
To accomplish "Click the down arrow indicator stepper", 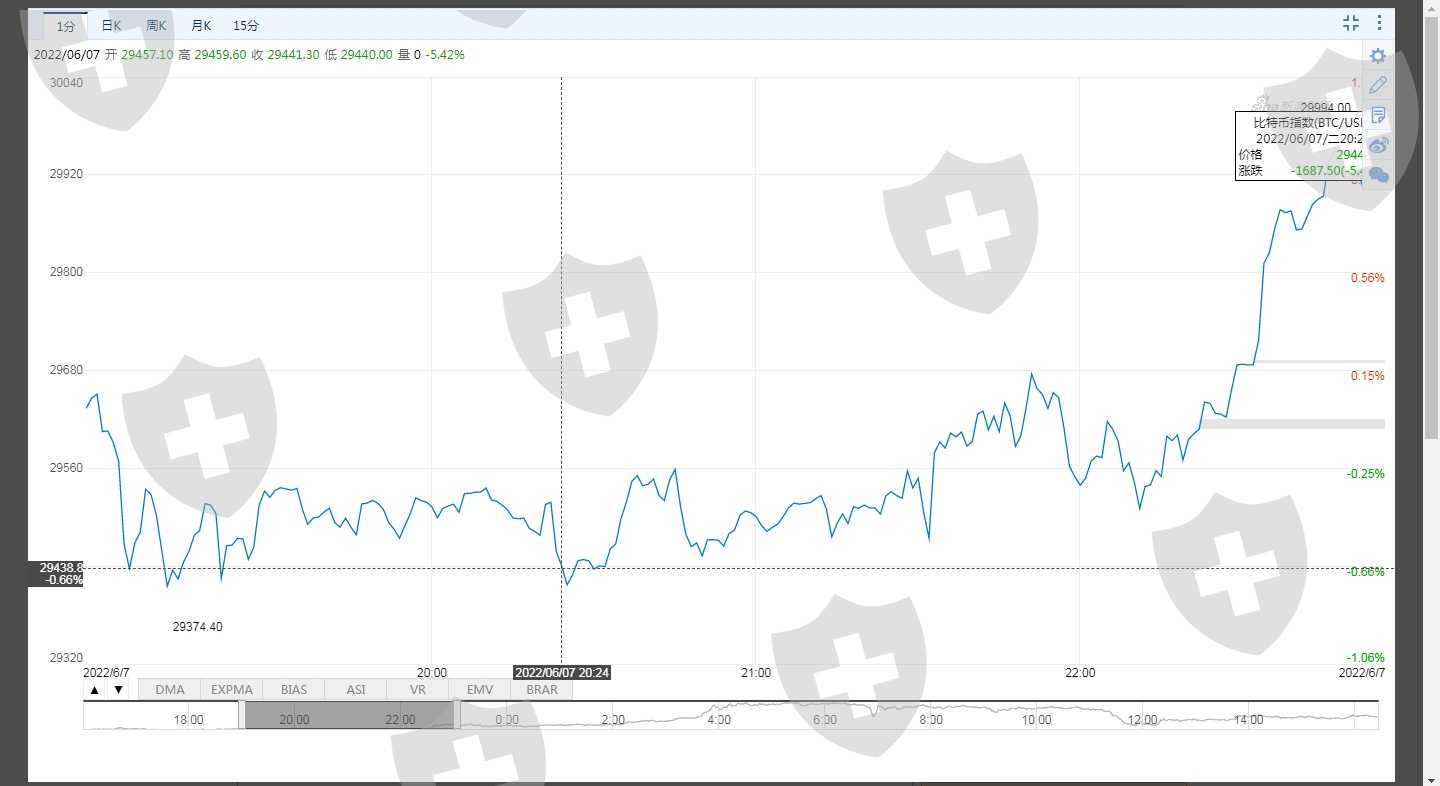I will [118, 690].
